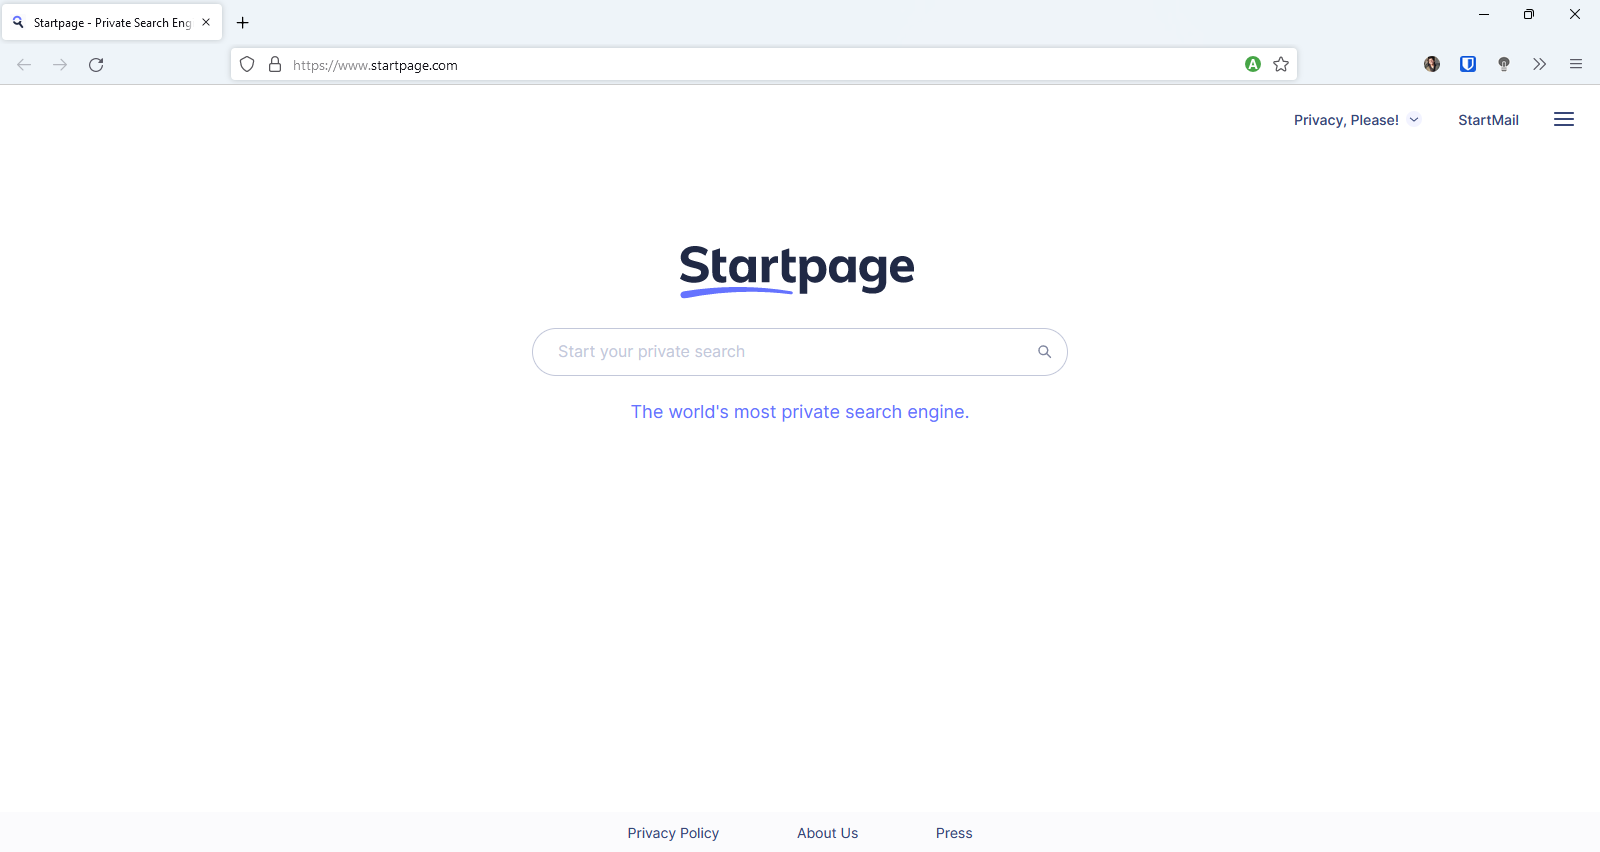Image resolution: width=1600 pixels, height=852 pixels.
Task: Open tracking protection shield icon
Action: pyautogui.click(x=247, y=65)
